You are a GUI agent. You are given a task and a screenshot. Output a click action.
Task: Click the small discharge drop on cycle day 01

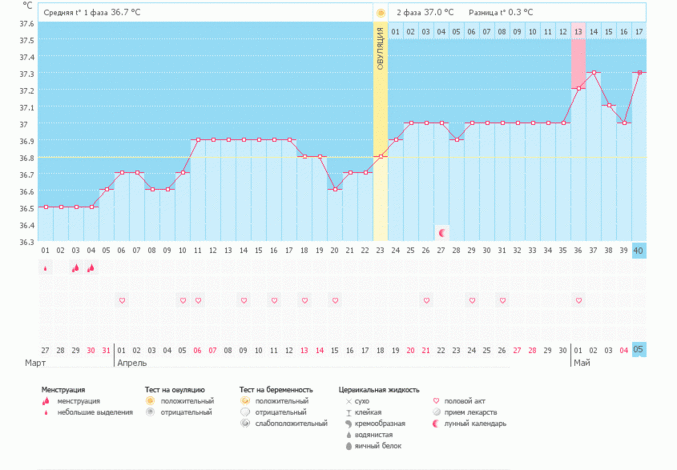tap(45, 268)
